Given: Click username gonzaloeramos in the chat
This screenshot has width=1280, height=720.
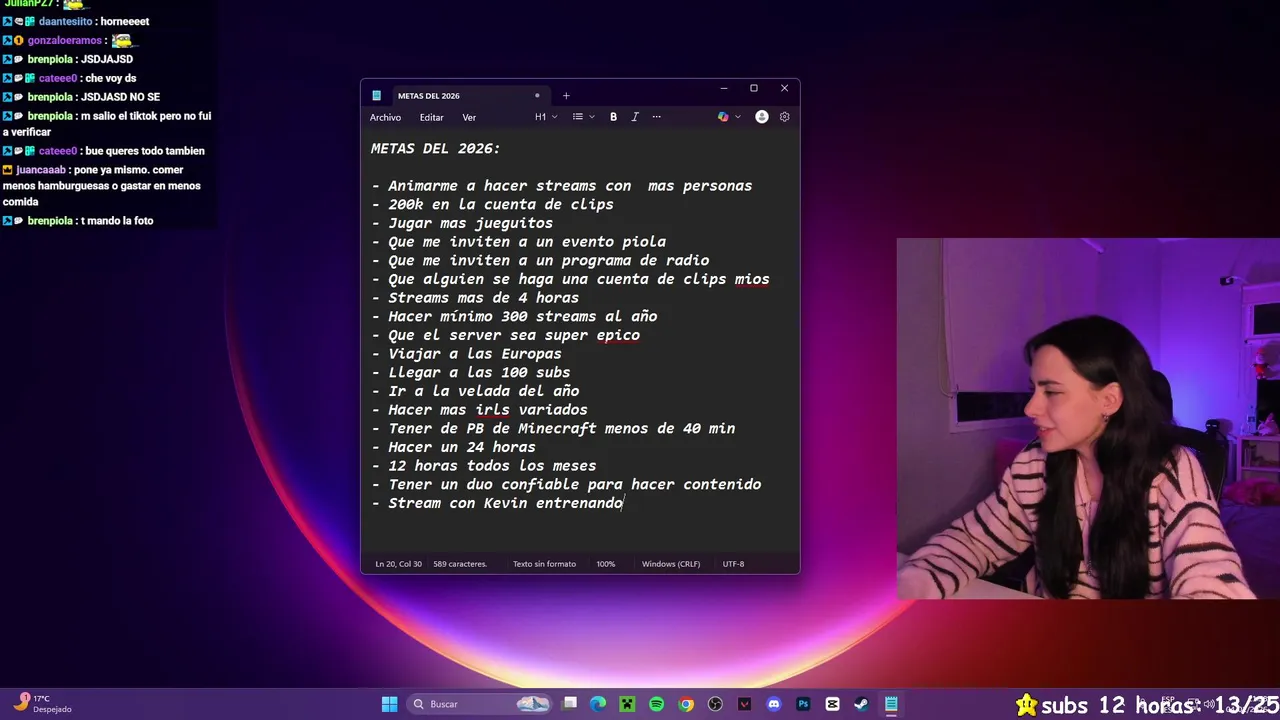Looking at the screenshot, I should tap(65, 40).
